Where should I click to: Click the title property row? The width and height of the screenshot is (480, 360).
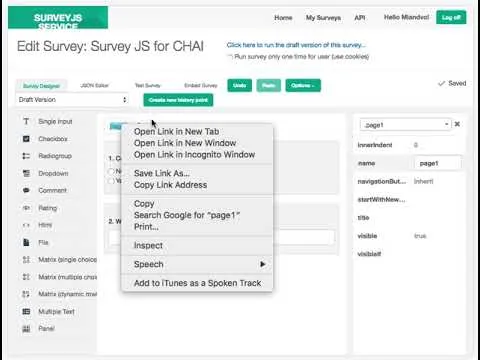[410, 218]
